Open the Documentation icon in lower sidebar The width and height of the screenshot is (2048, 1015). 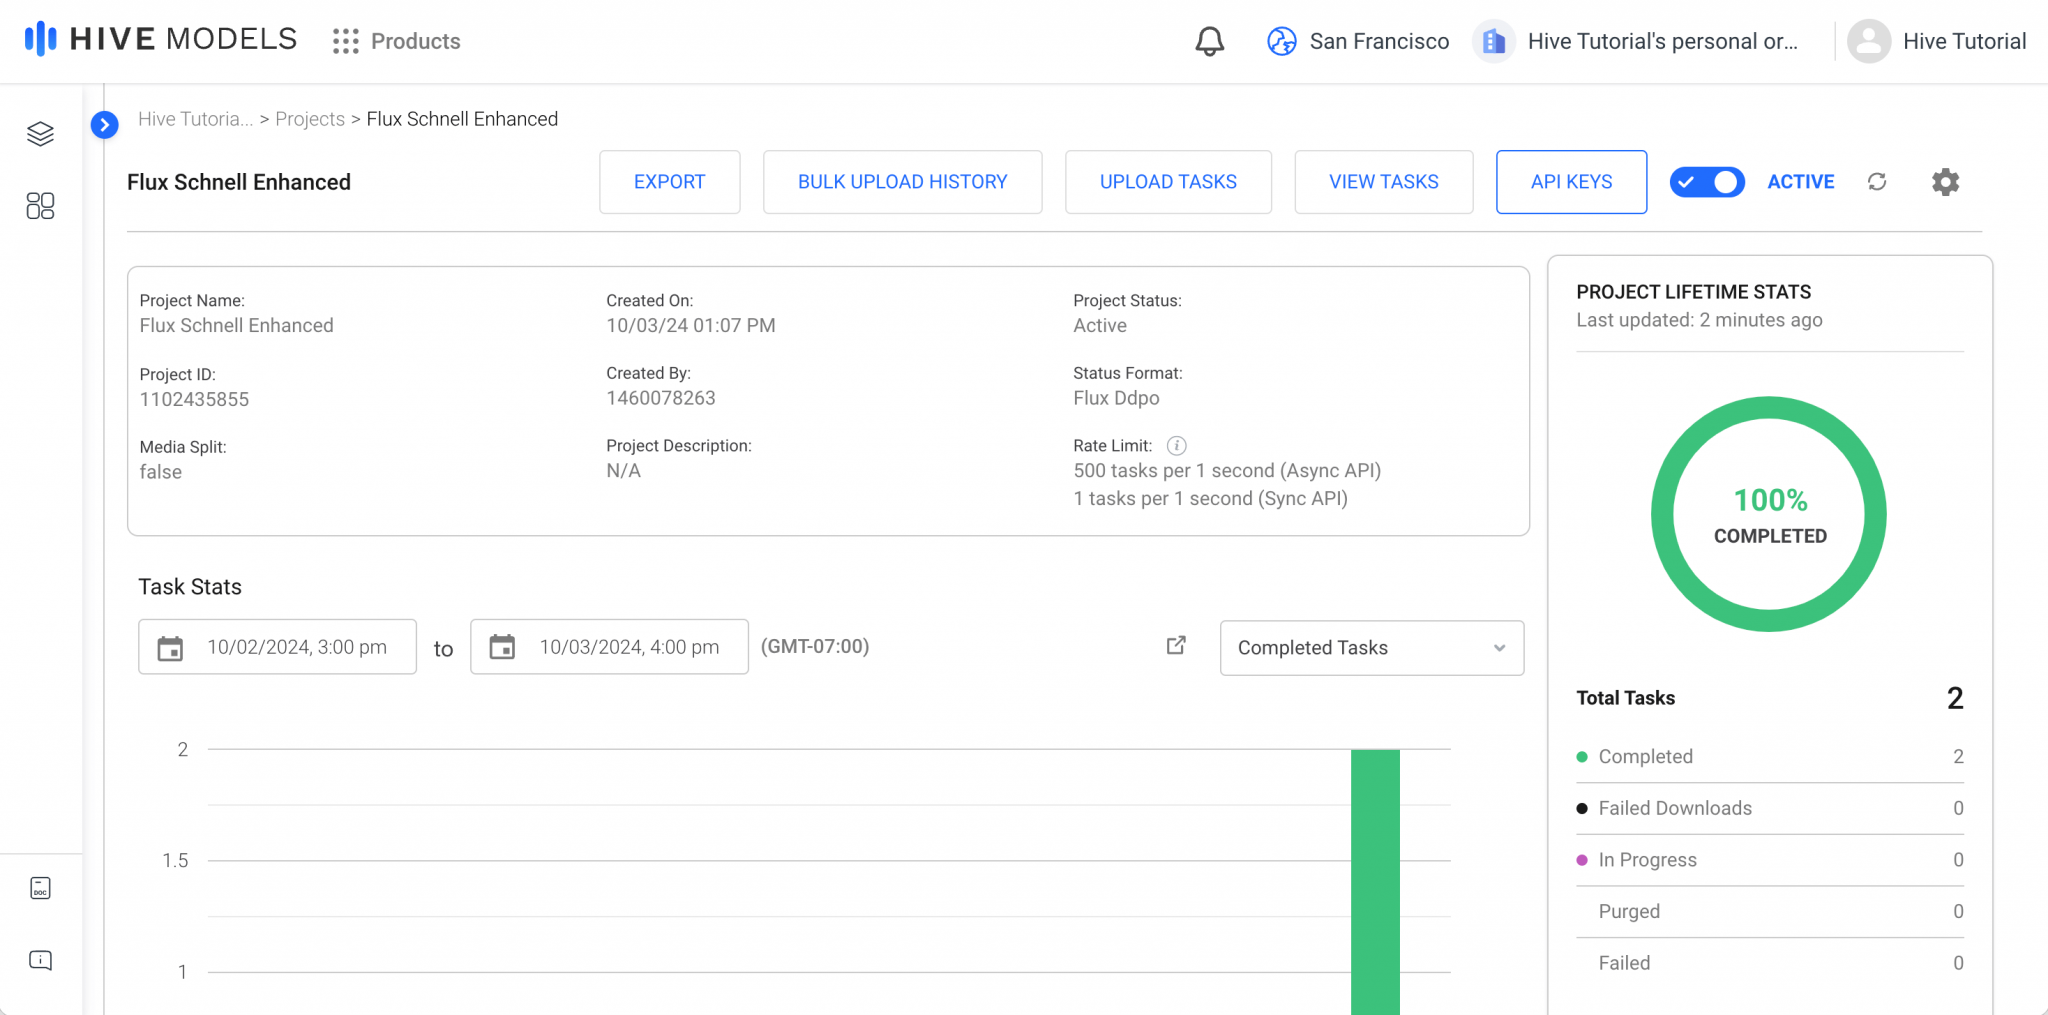click(40, 888)
